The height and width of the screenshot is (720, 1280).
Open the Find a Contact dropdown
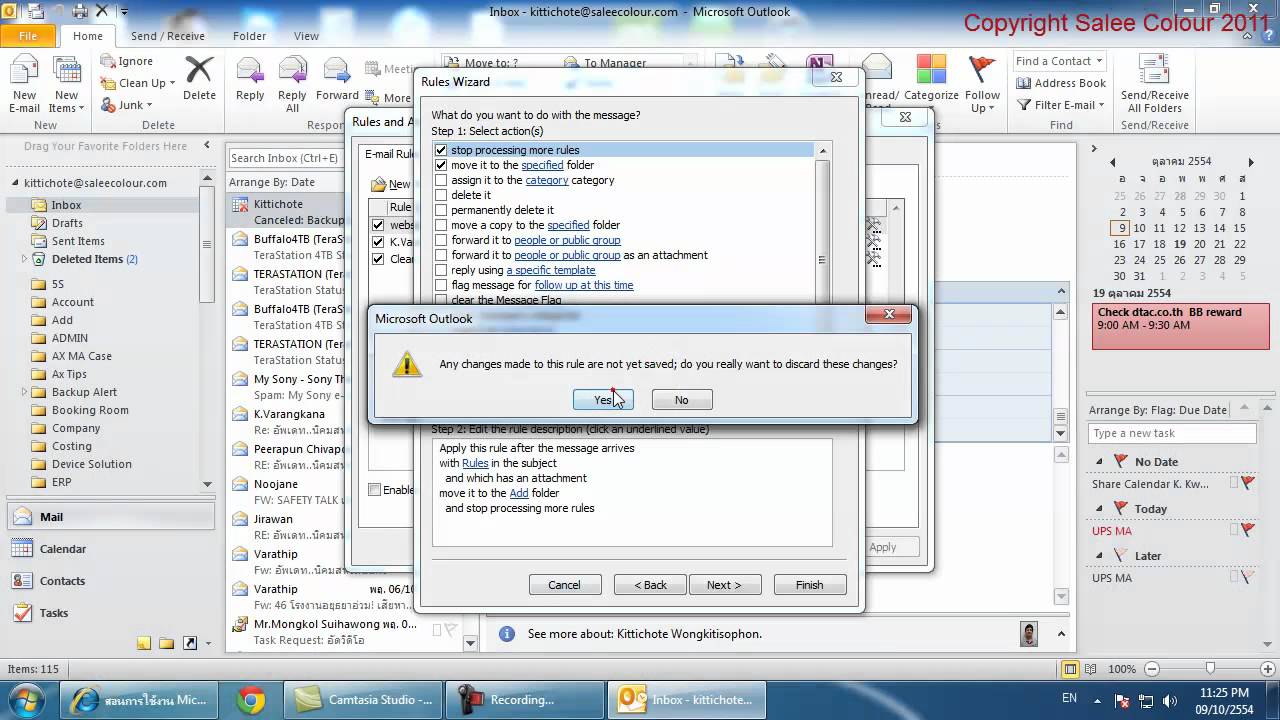click(1098, 61)
